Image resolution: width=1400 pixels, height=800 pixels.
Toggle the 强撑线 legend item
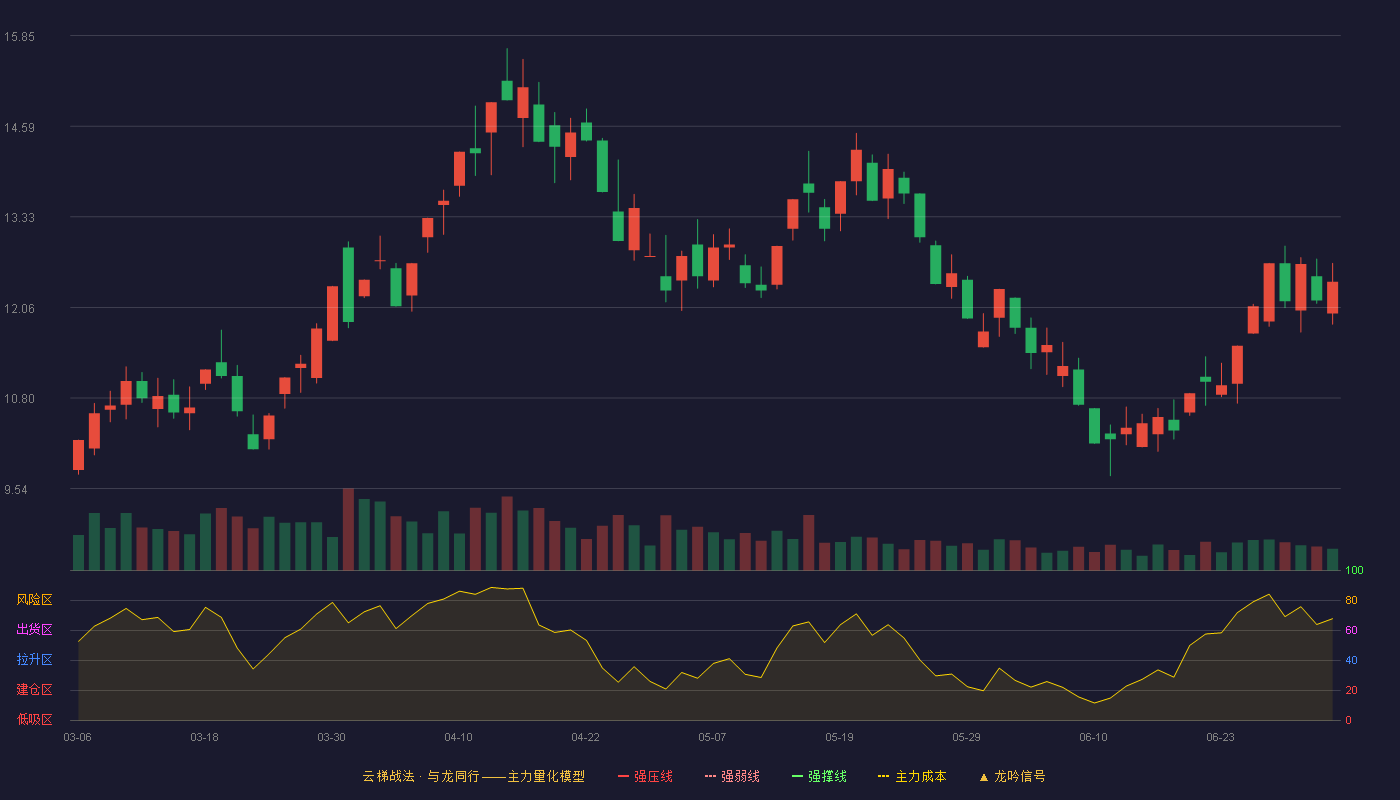[x=819, y=776]
